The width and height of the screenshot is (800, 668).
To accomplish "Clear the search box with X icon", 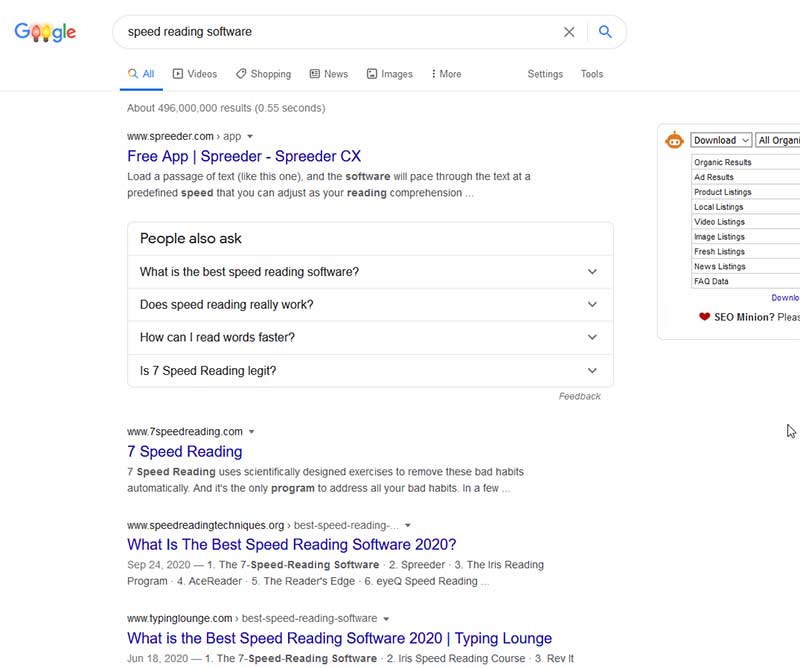I will 569,32.
